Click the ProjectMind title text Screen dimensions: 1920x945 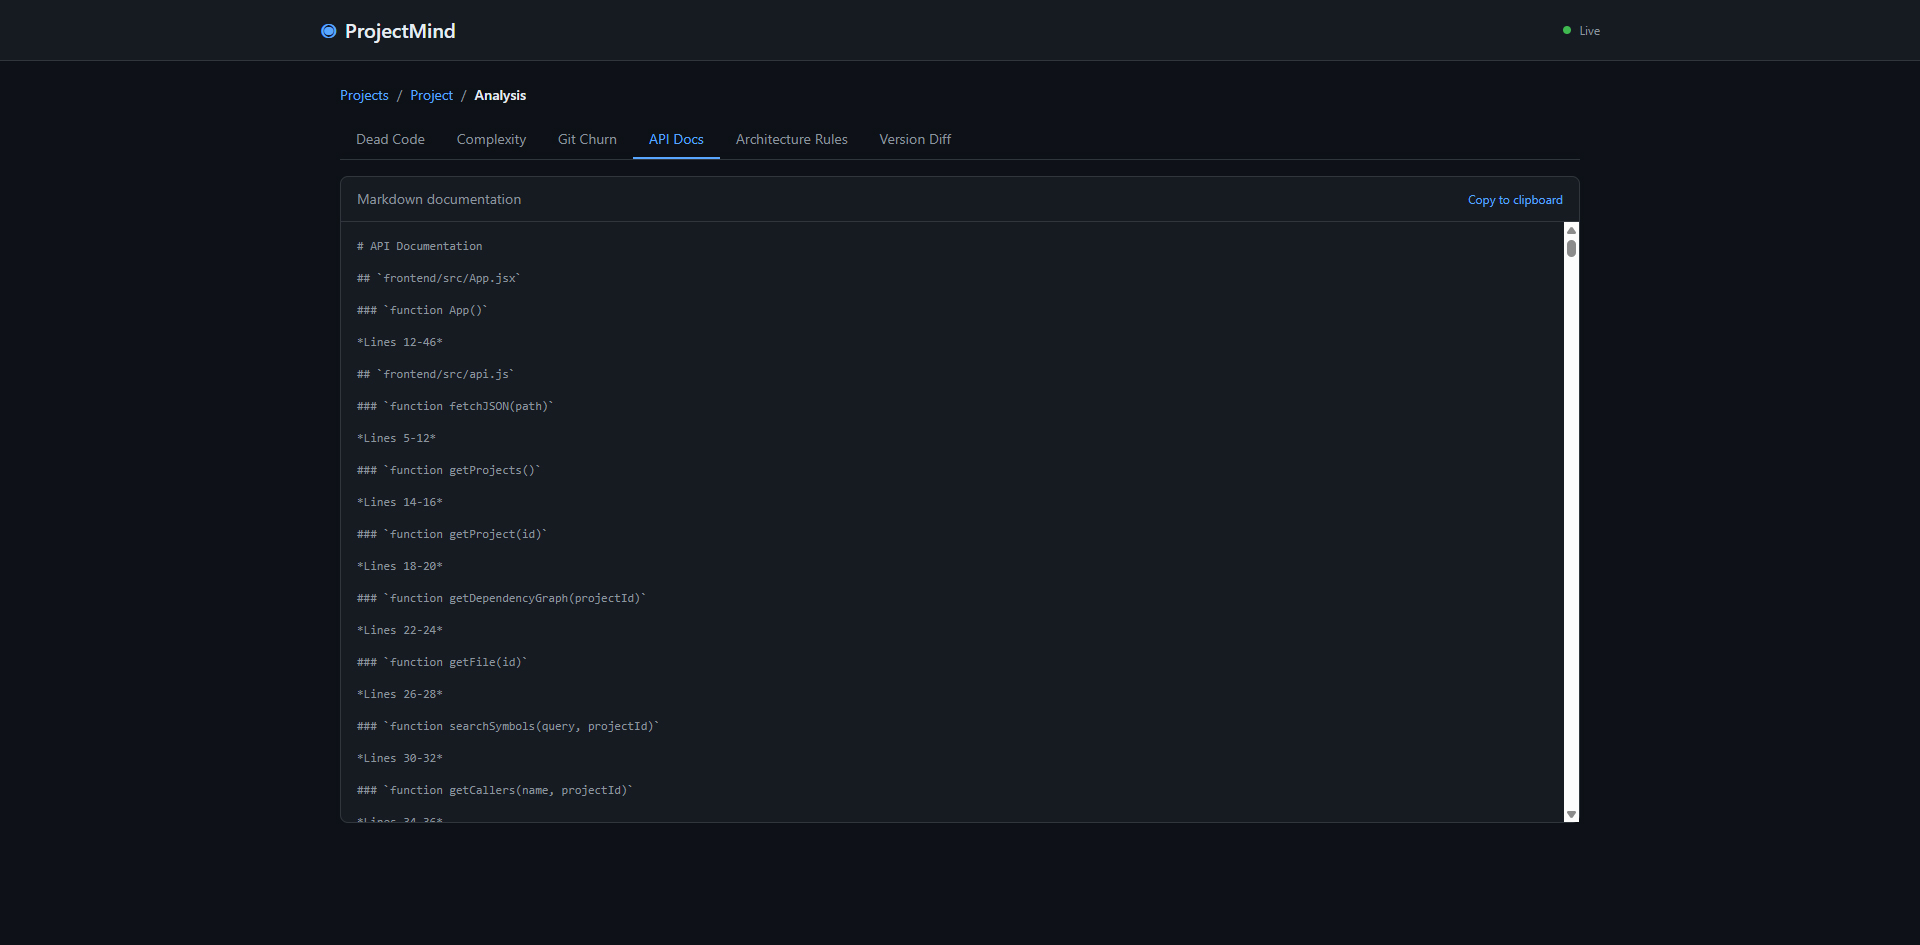(400, 31)
